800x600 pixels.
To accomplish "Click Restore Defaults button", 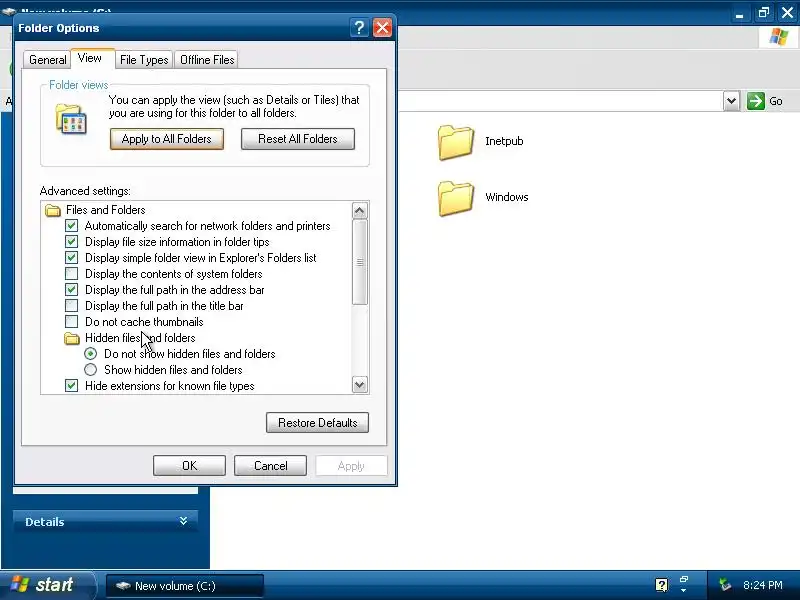I will coord(317,422).
